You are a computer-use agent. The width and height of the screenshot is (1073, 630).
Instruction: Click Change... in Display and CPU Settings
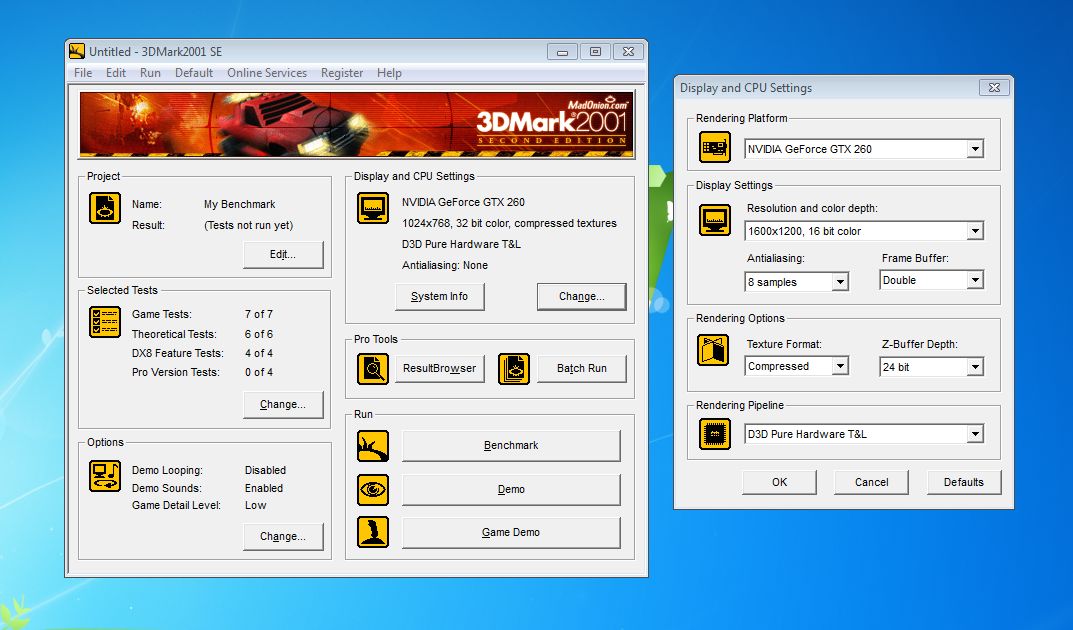click(x=582, y=296)
